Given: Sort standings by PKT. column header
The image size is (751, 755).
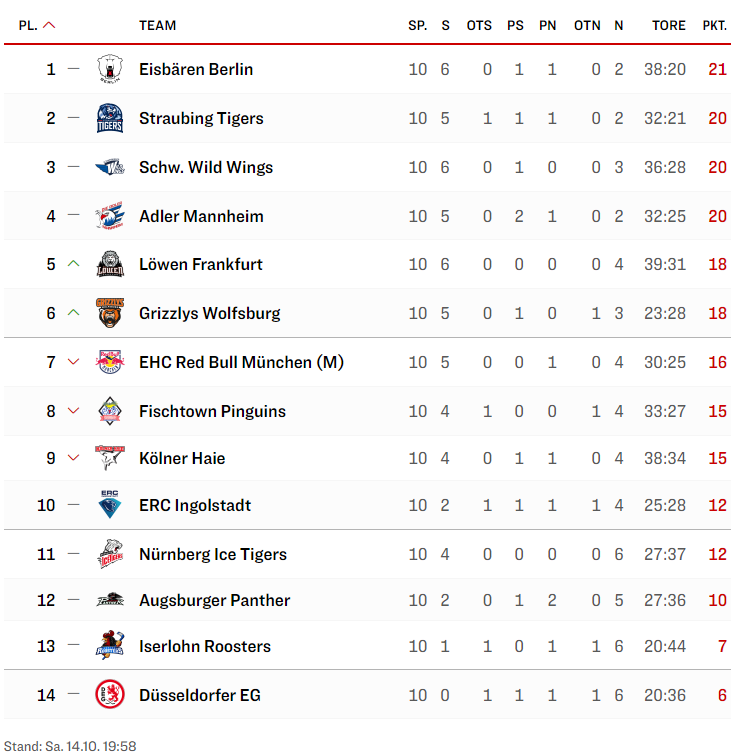Looking at the screenshot, I should coord(714,26).
